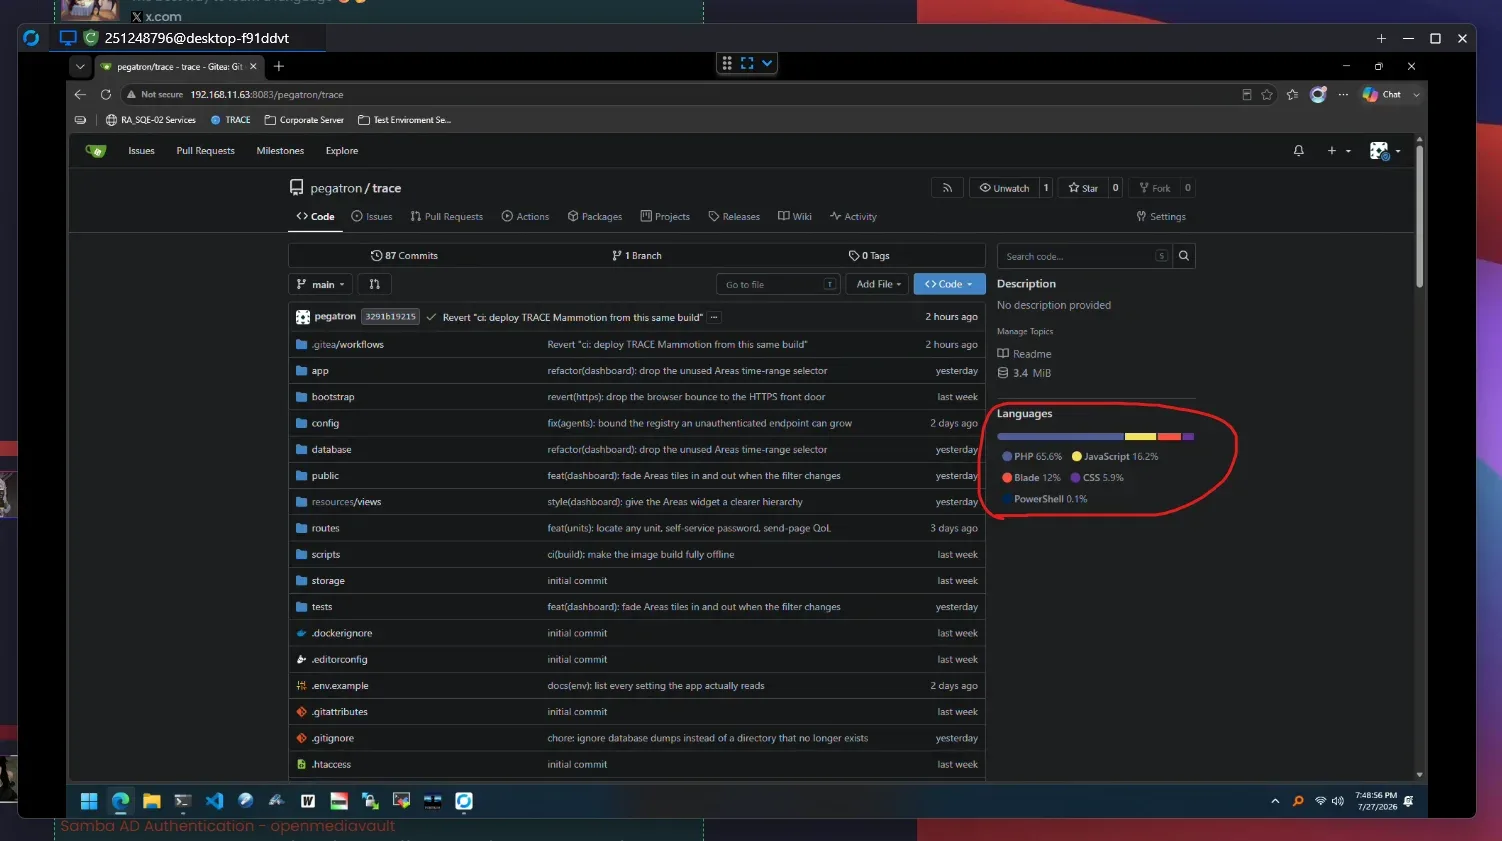Open the Actions tab

tap(525, 217)
